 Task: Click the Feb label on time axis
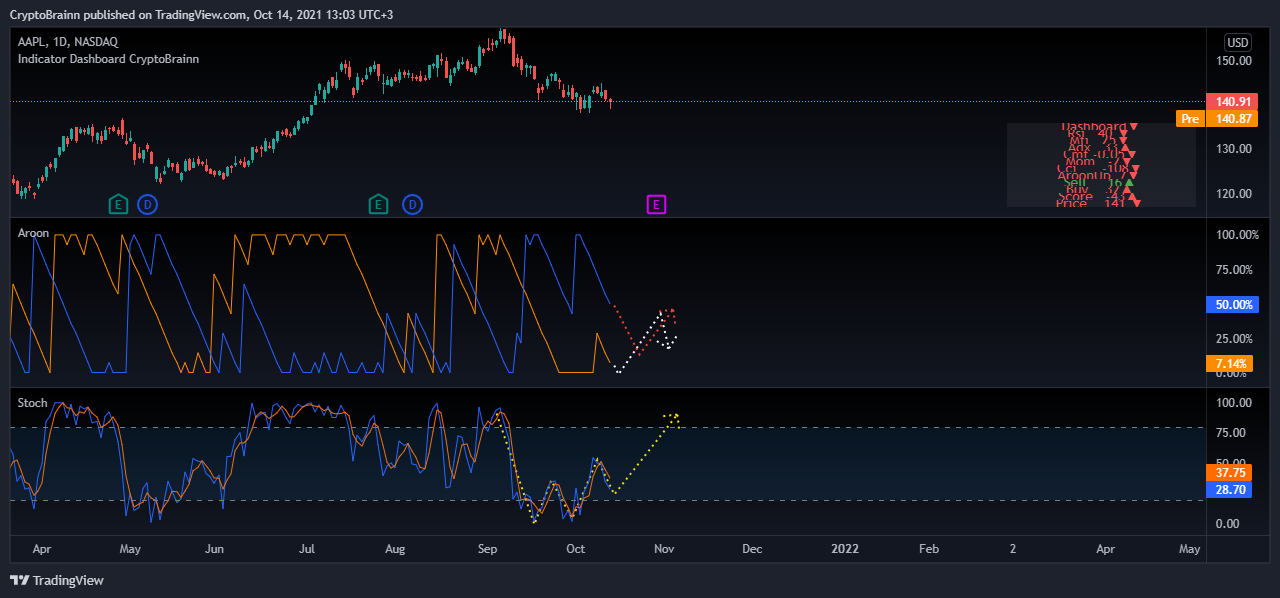pyautogui.click(x=929, y=549)
